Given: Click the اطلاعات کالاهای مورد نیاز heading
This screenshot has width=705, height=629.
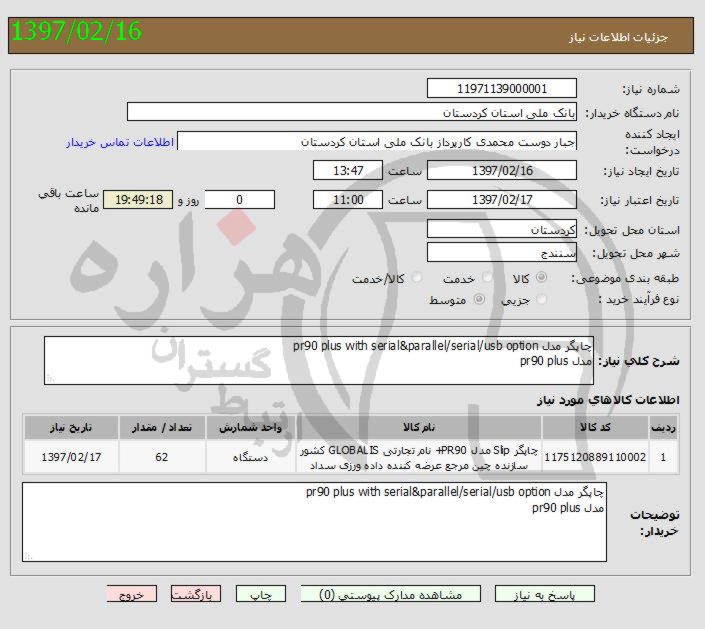Looking at the screenshot, I should coord(608,400).
